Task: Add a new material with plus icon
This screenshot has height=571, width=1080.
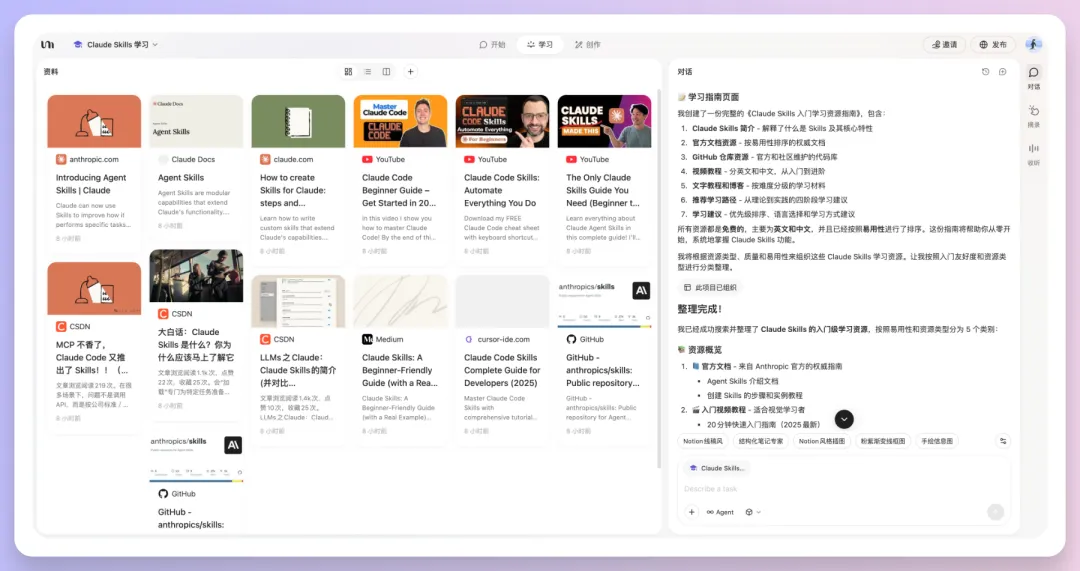Action: (x=410, y=72)
